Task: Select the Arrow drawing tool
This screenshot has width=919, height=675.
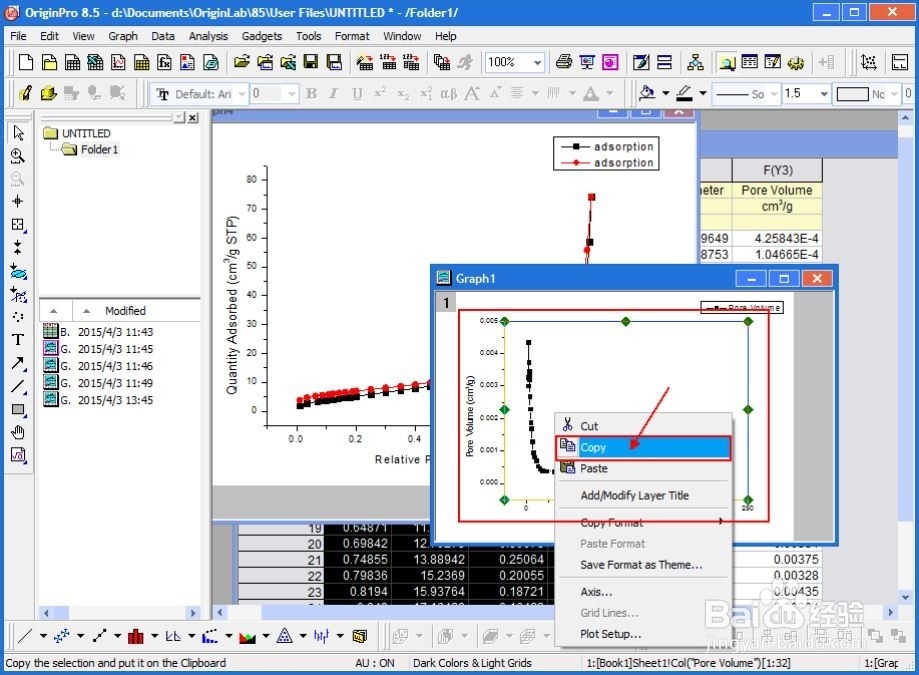Action: pos(18,363)
